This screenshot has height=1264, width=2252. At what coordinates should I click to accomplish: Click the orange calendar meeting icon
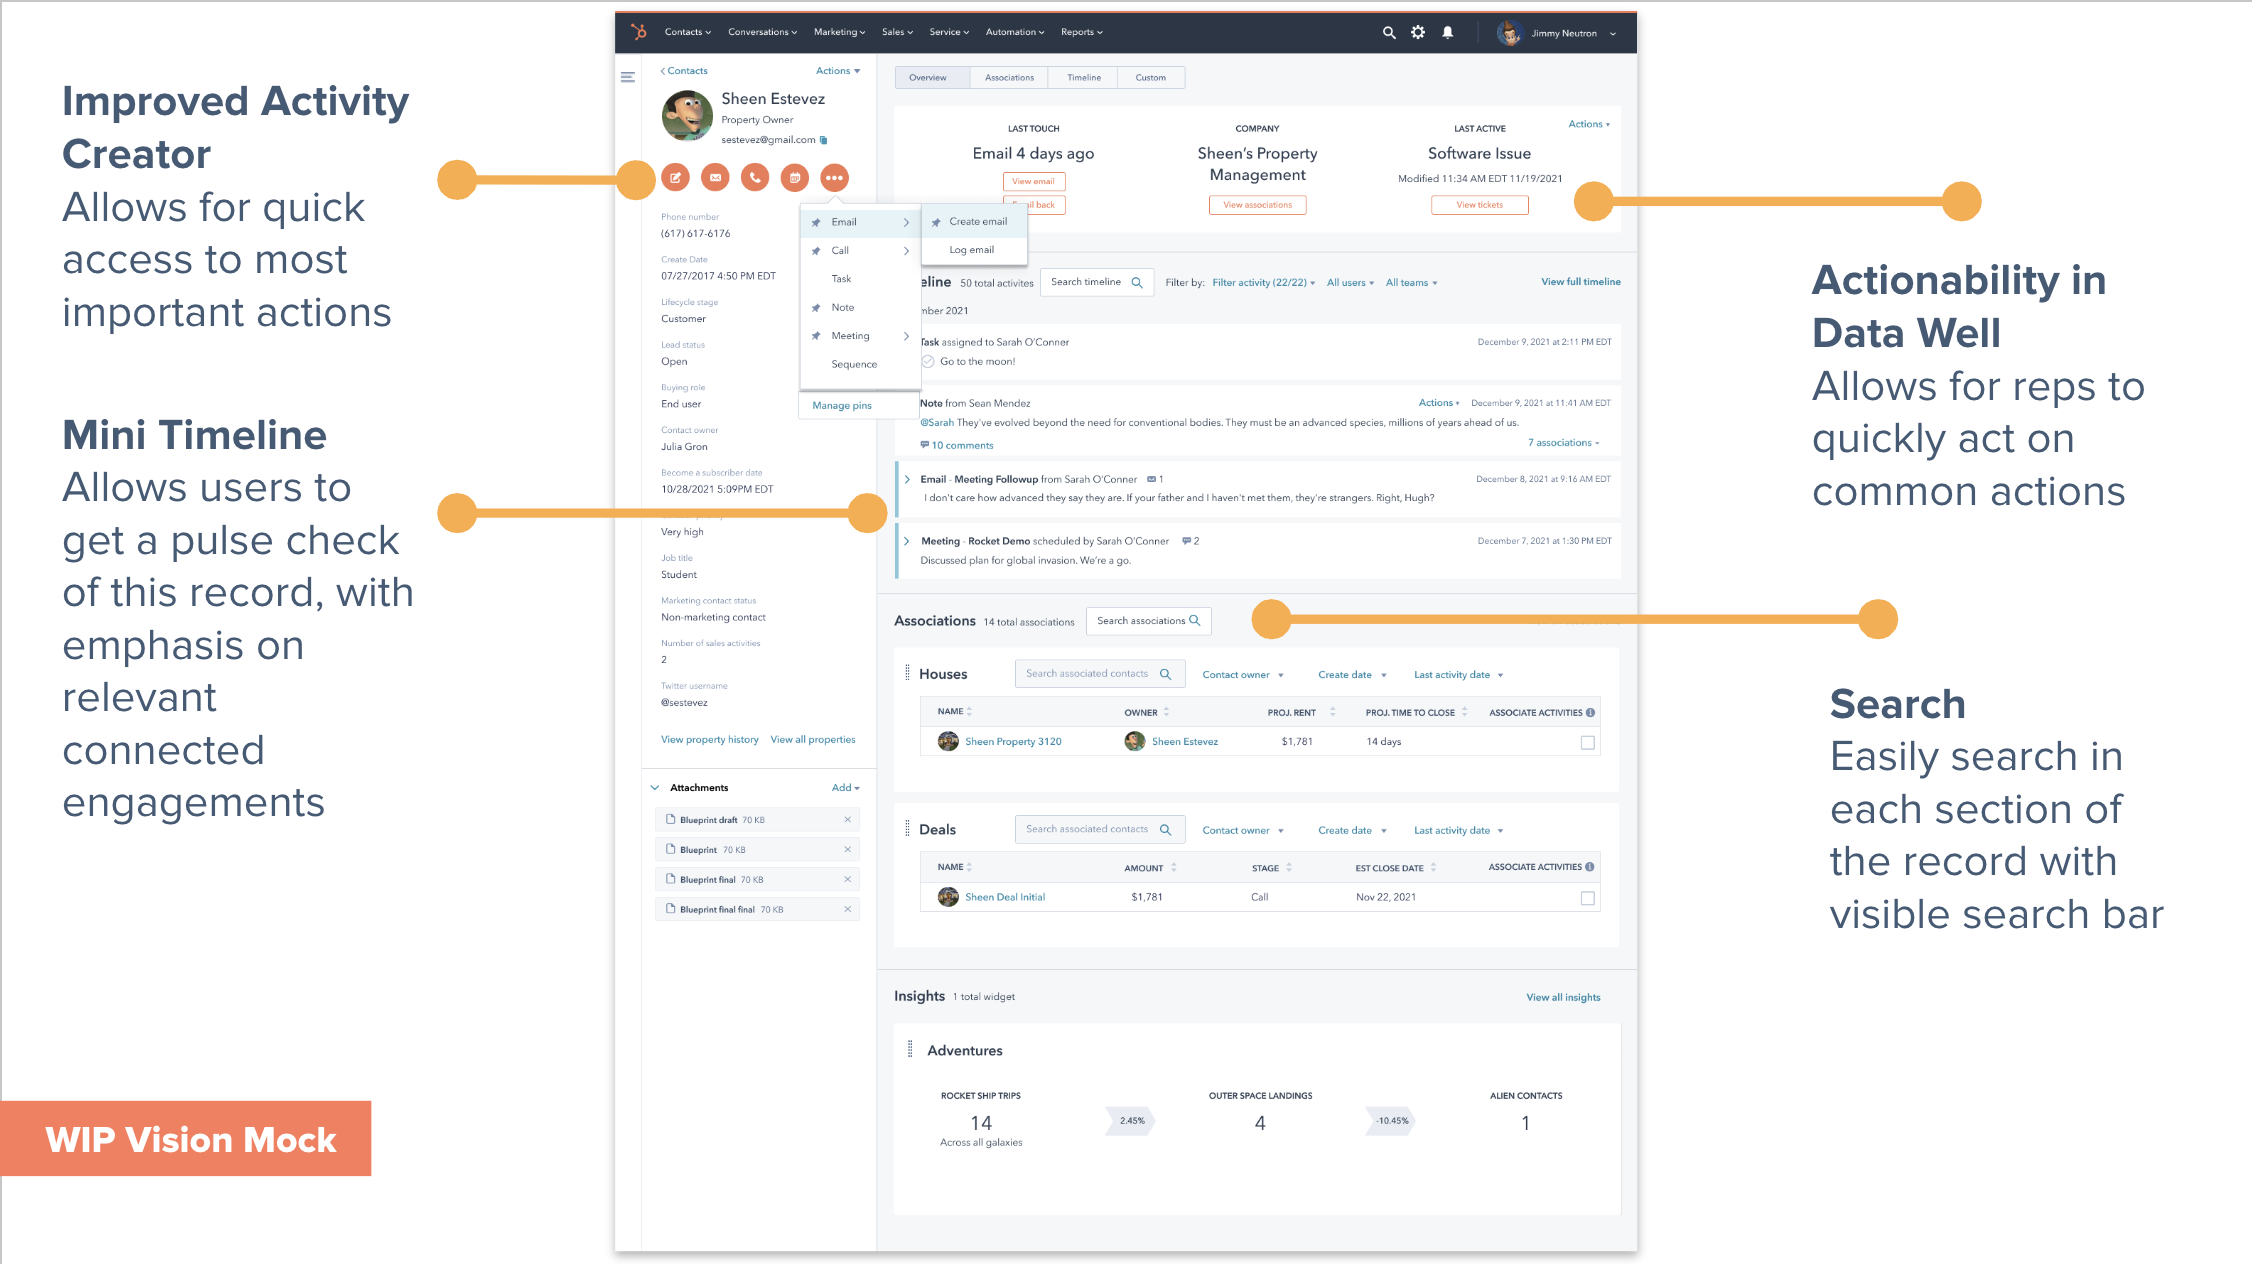coord(795,178)
